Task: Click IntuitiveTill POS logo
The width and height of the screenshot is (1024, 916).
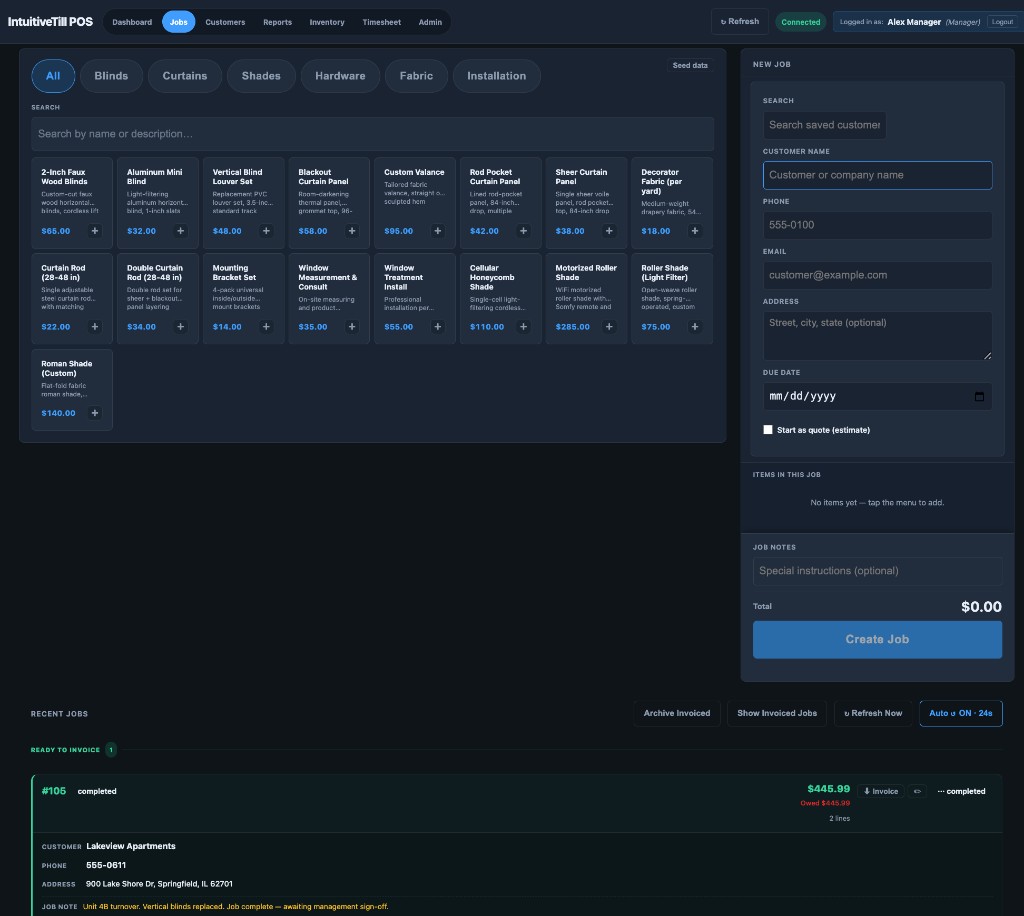Action: tap(50, 22)
